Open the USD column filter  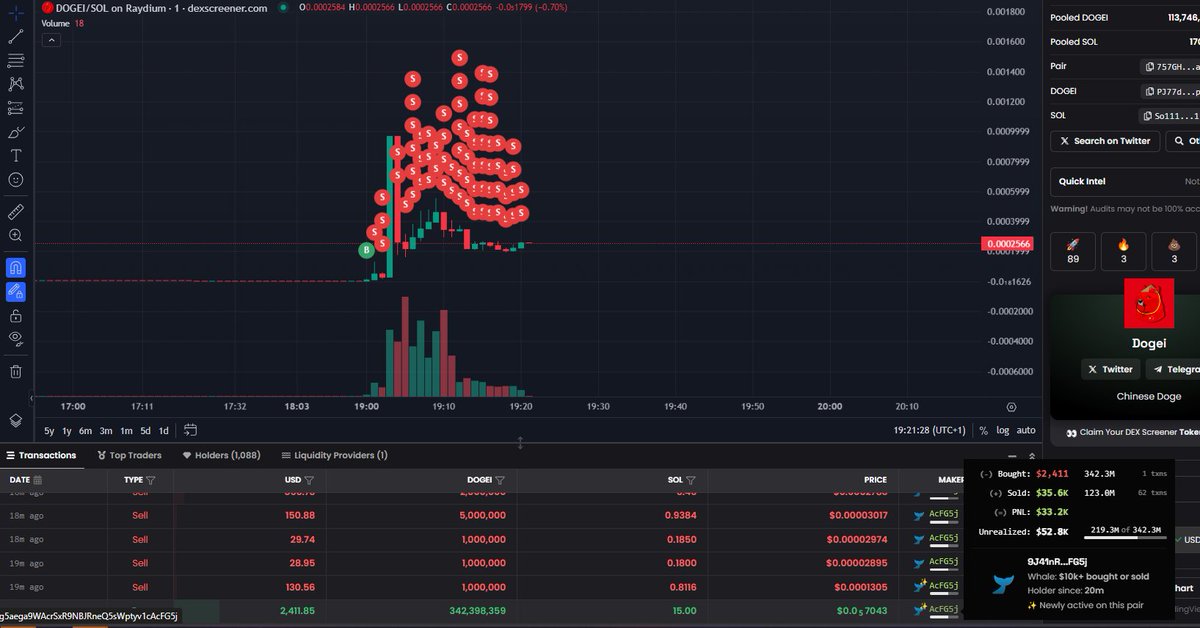click(309, 480)
